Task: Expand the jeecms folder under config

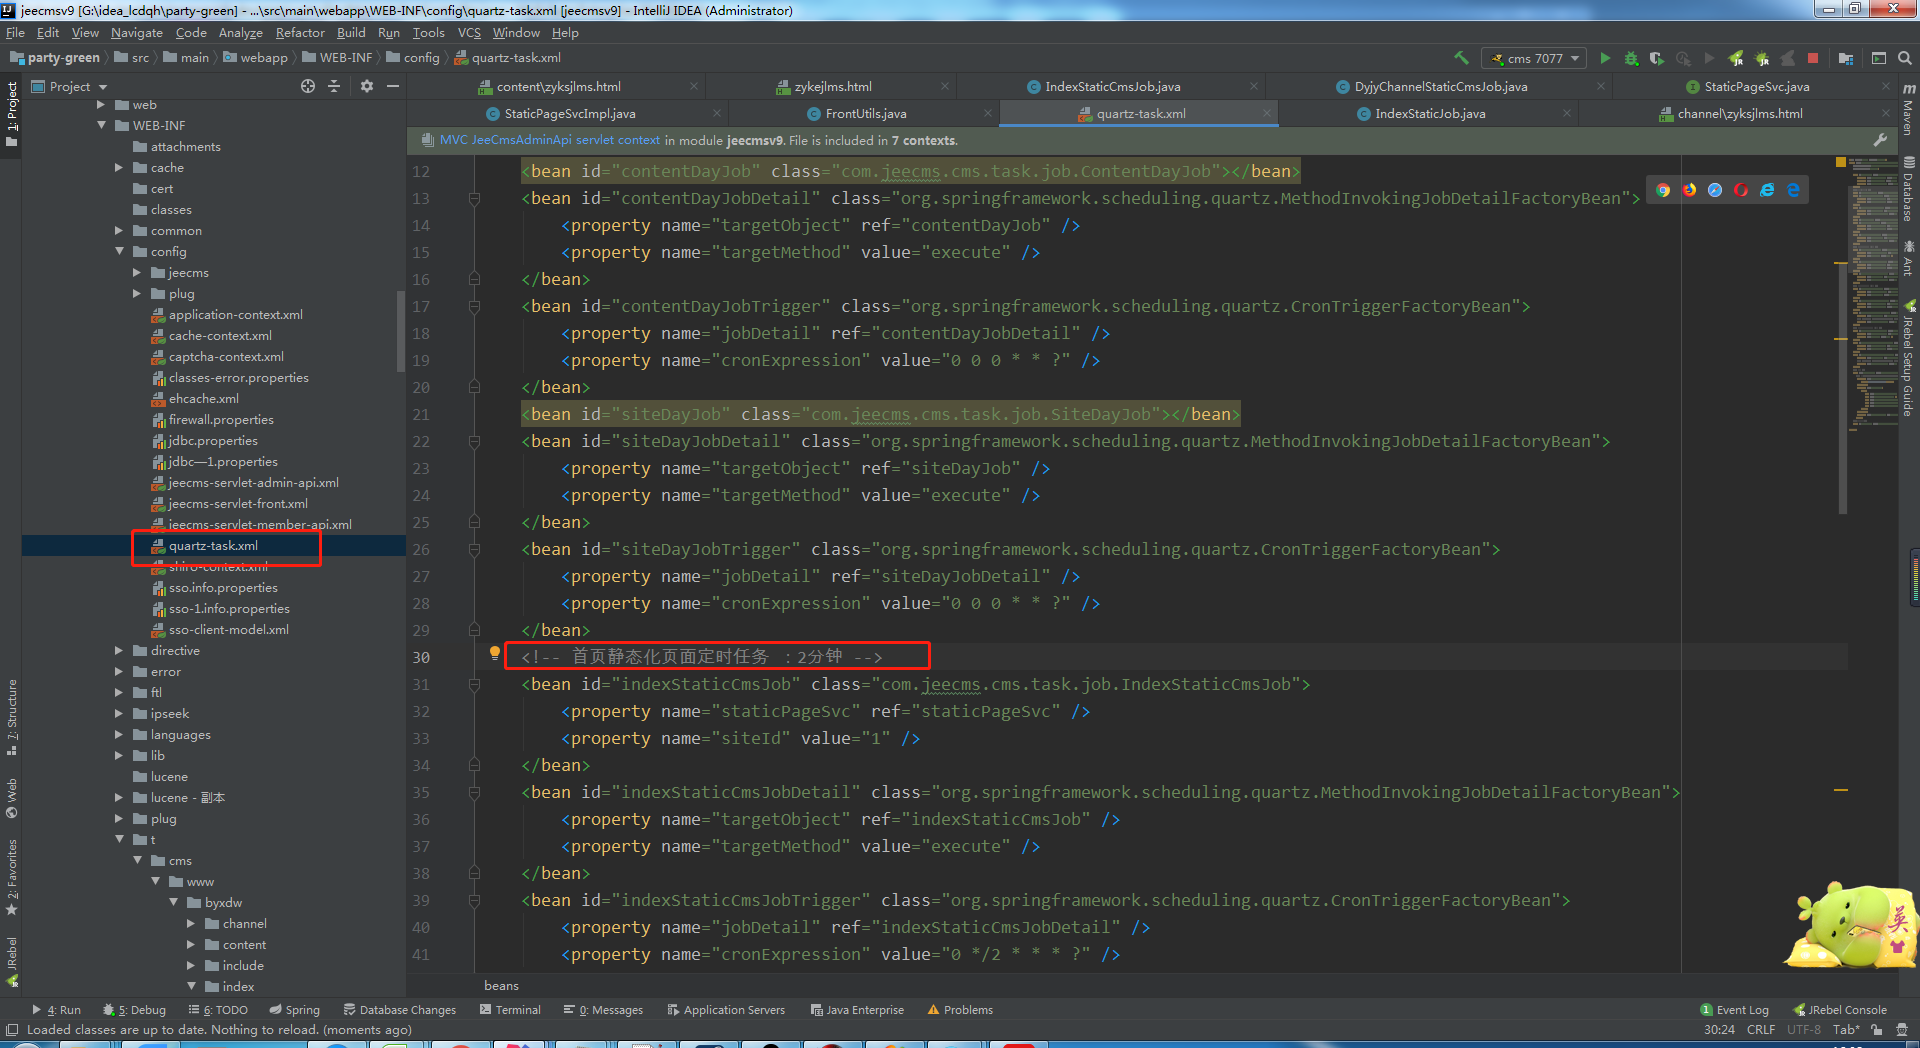Action: 138,273
